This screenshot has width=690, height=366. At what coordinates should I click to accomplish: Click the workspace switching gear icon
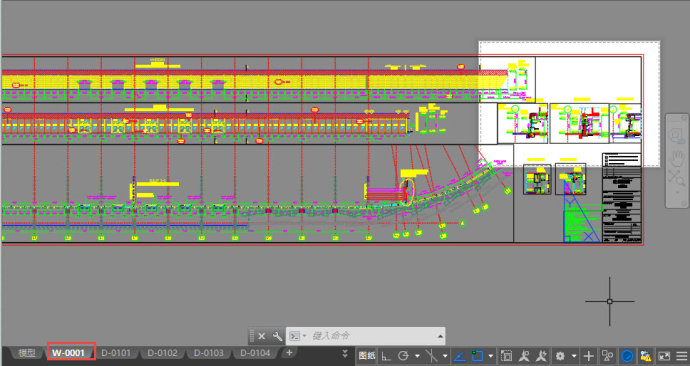coord(560,356)
